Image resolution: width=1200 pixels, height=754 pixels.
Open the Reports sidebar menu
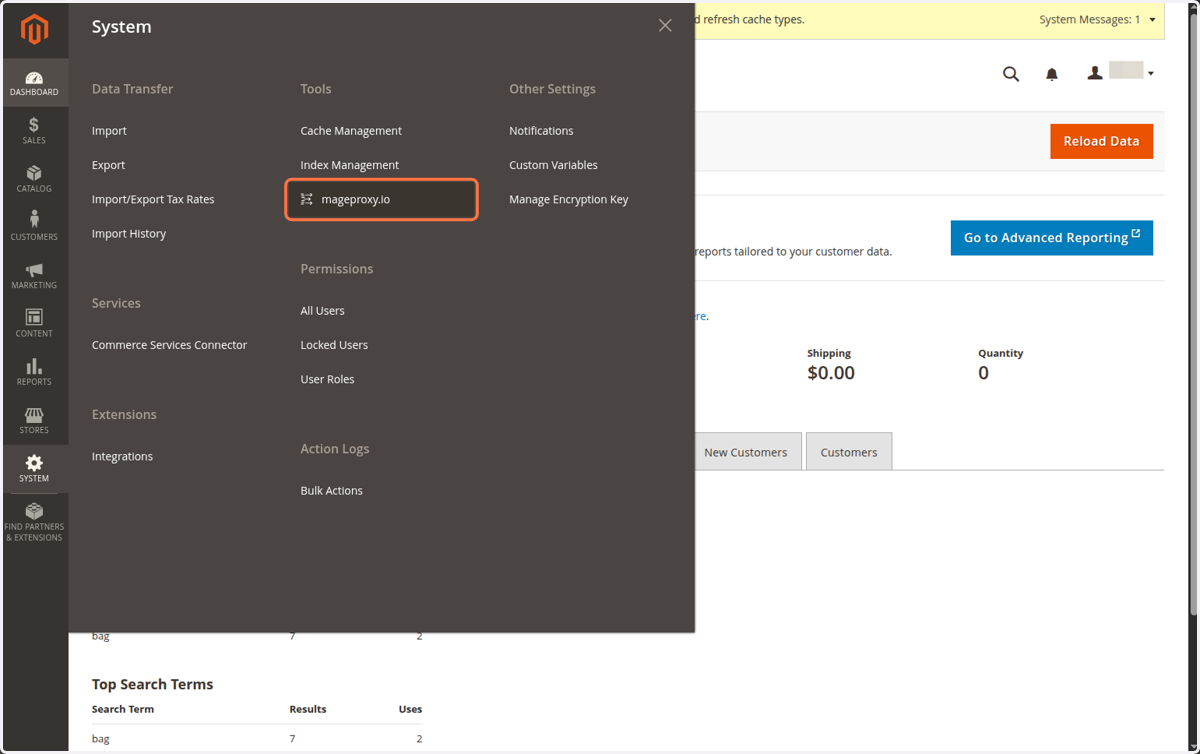coord(34,372)
